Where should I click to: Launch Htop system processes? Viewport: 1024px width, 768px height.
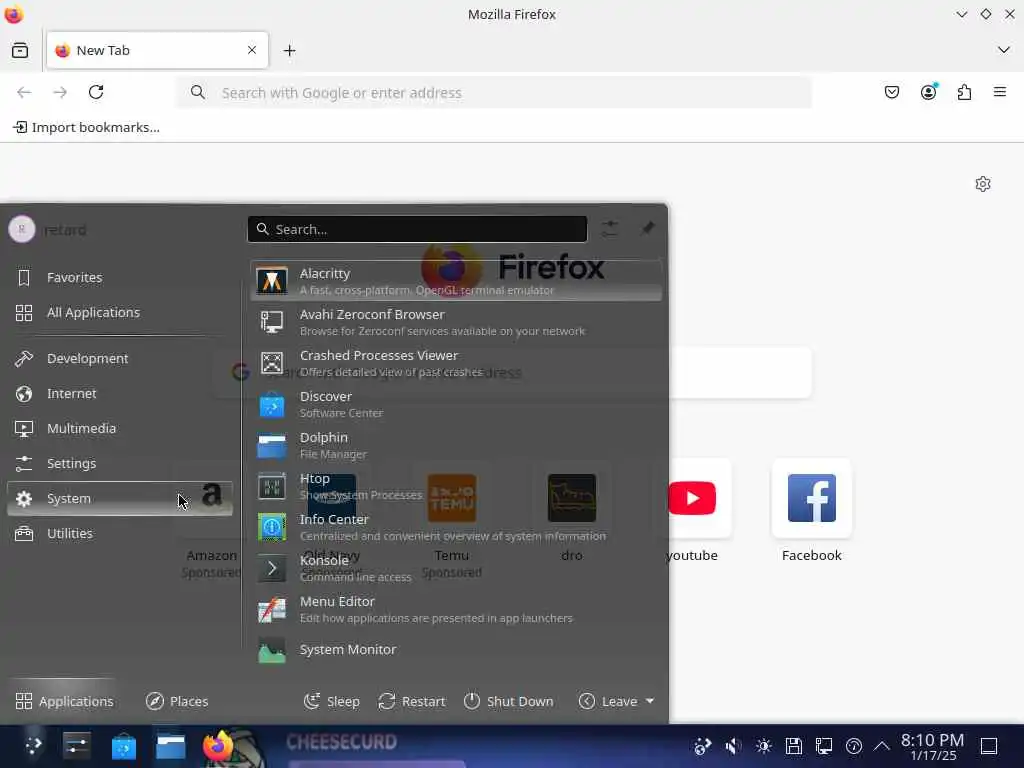(x=456, y=487)
